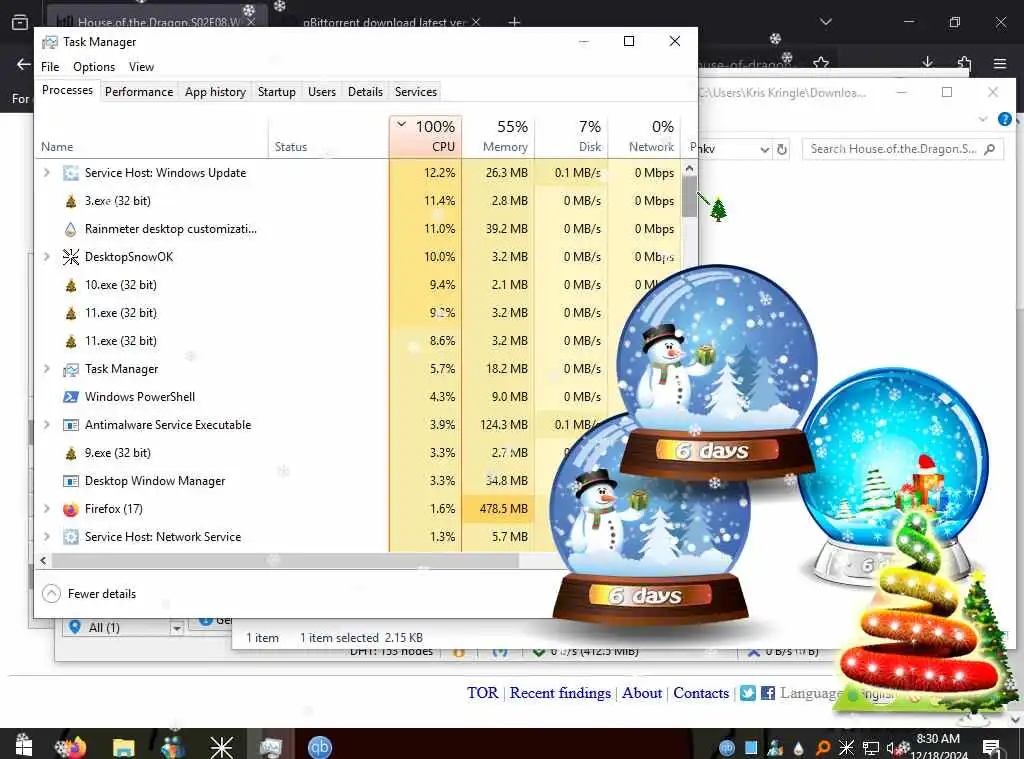The height and width of the screenshot is (759, 1024).
Task: Open the Options menu in Task Manager
Action: pos(94,67)
